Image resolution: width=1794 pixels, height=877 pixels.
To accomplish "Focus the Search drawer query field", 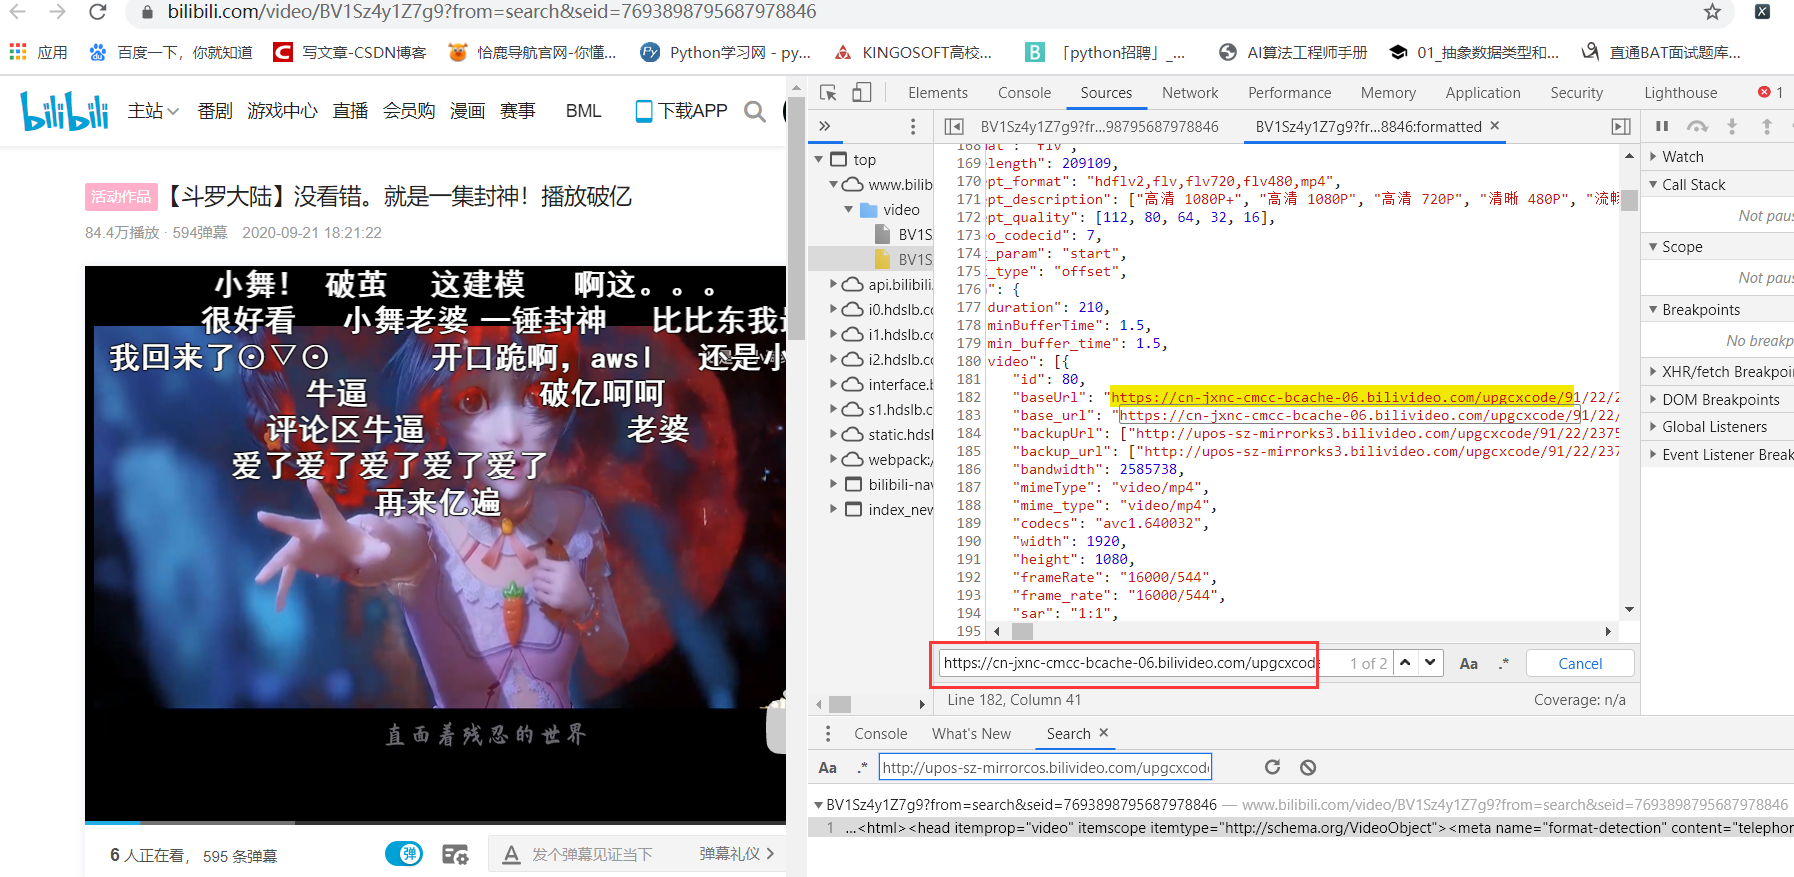I will [x=1045, y=767].
